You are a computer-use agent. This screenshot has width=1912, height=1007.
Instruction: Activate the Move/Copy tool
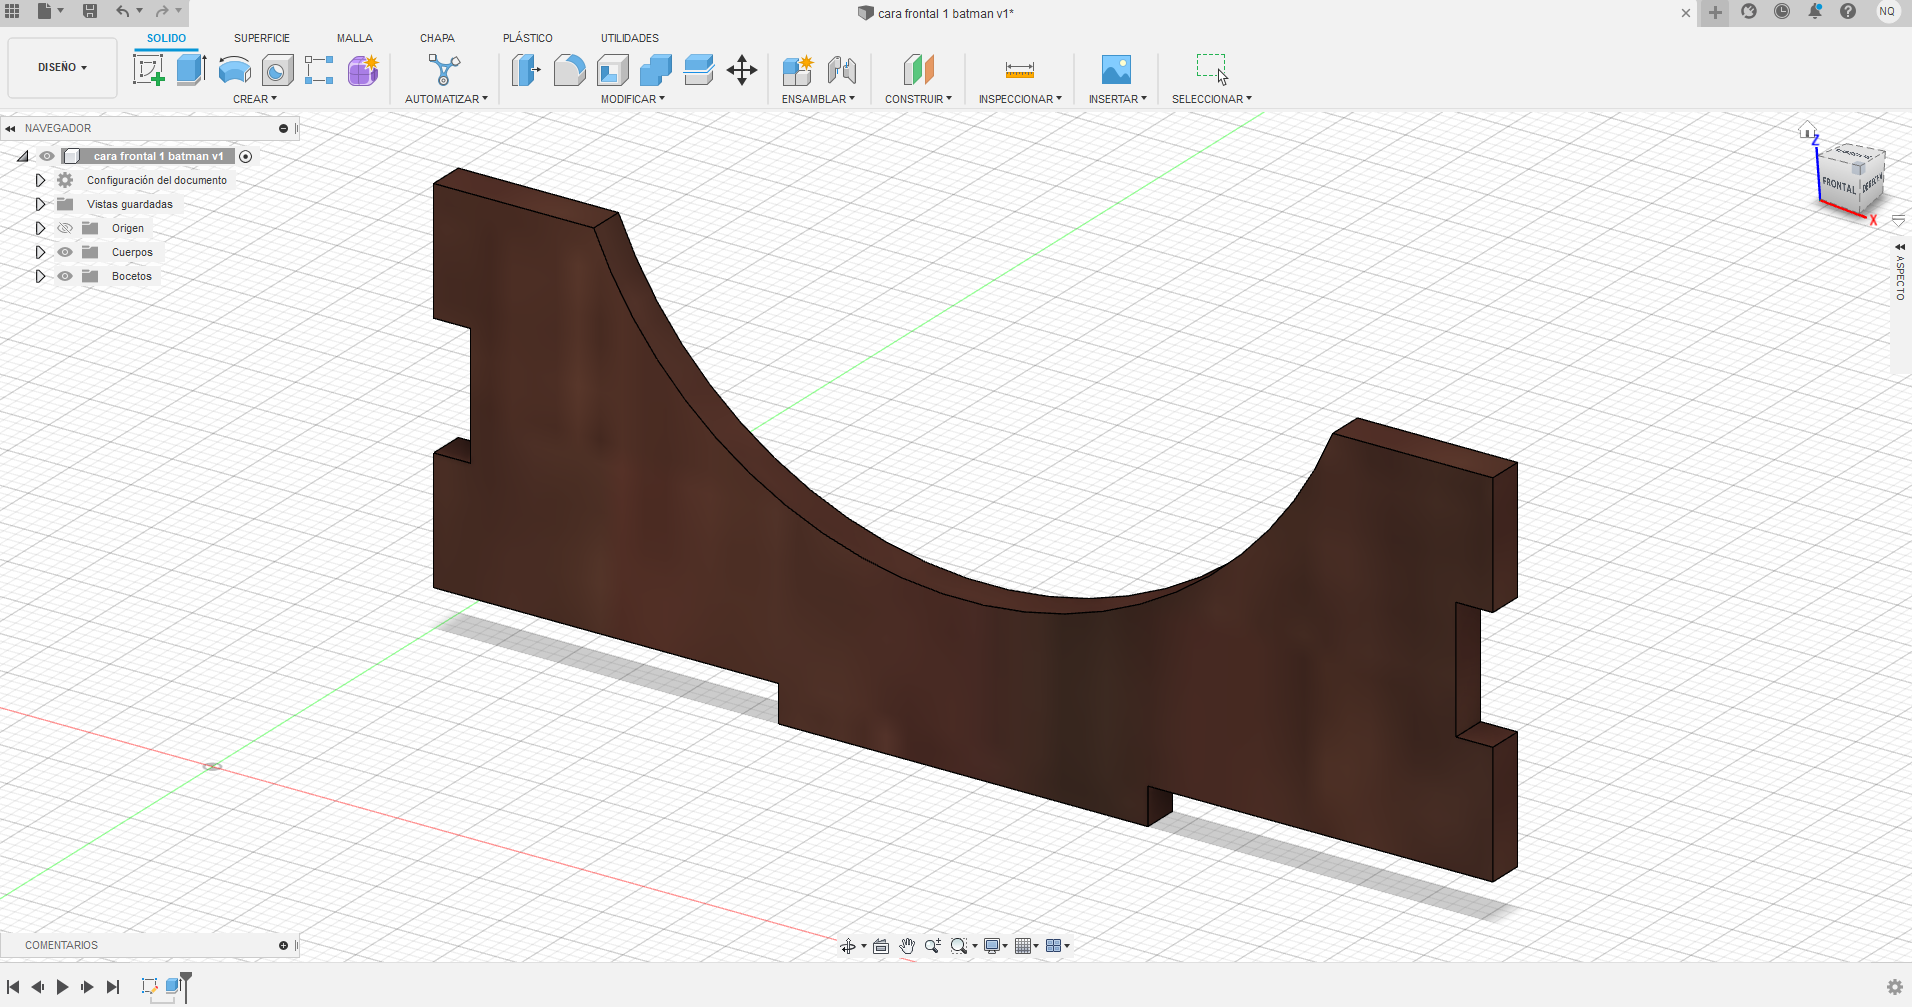point(742,70)
